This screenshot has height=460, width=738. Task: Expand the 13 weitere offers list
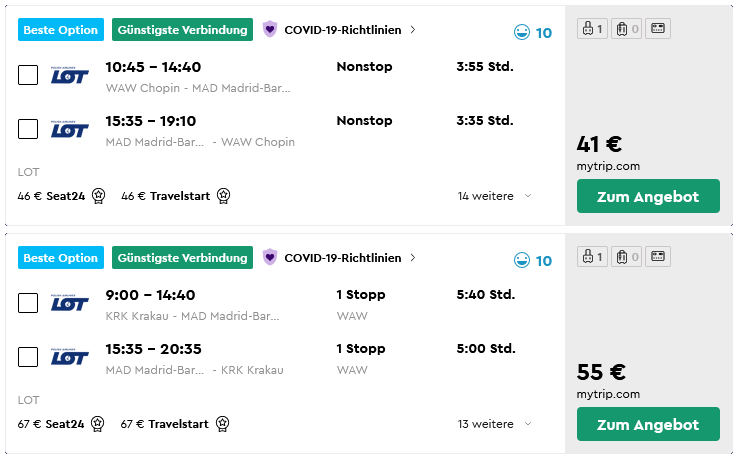point(494,424)
